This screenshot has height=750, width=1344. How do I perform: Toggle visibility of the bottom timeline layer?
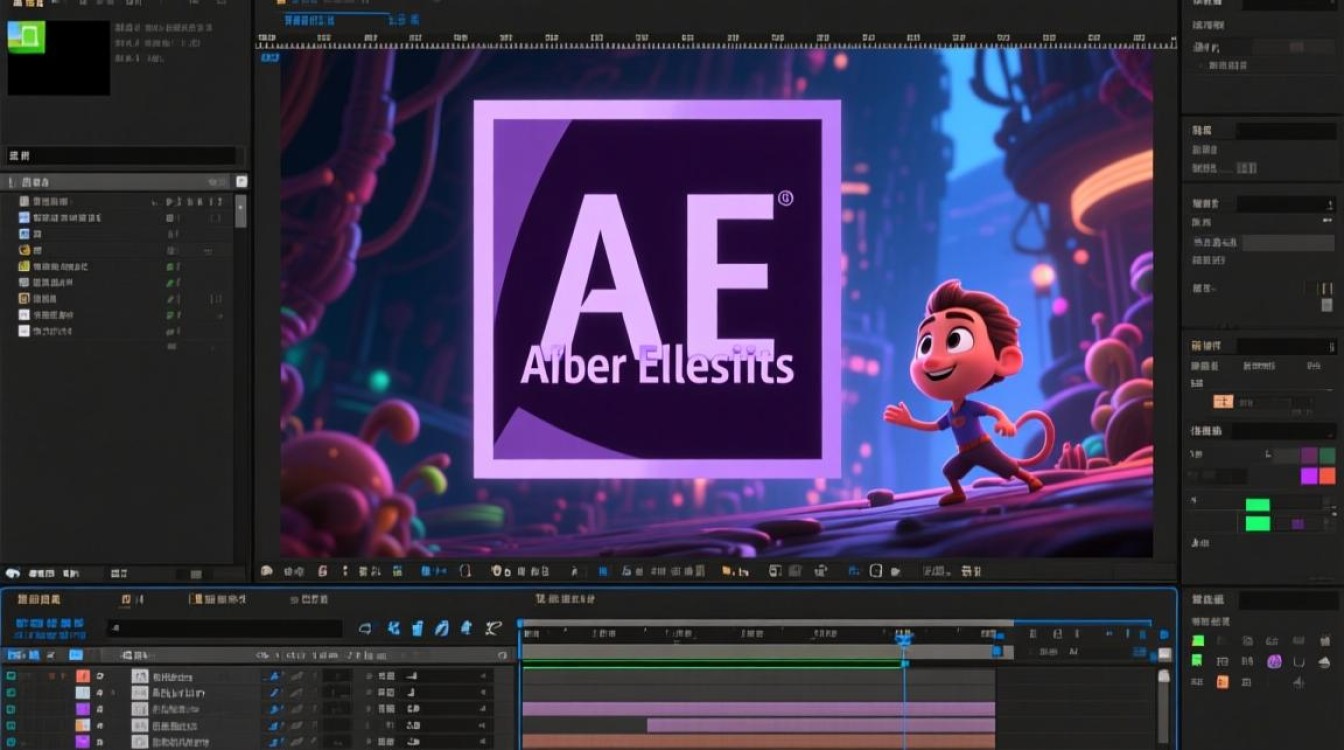coord(12,741)
